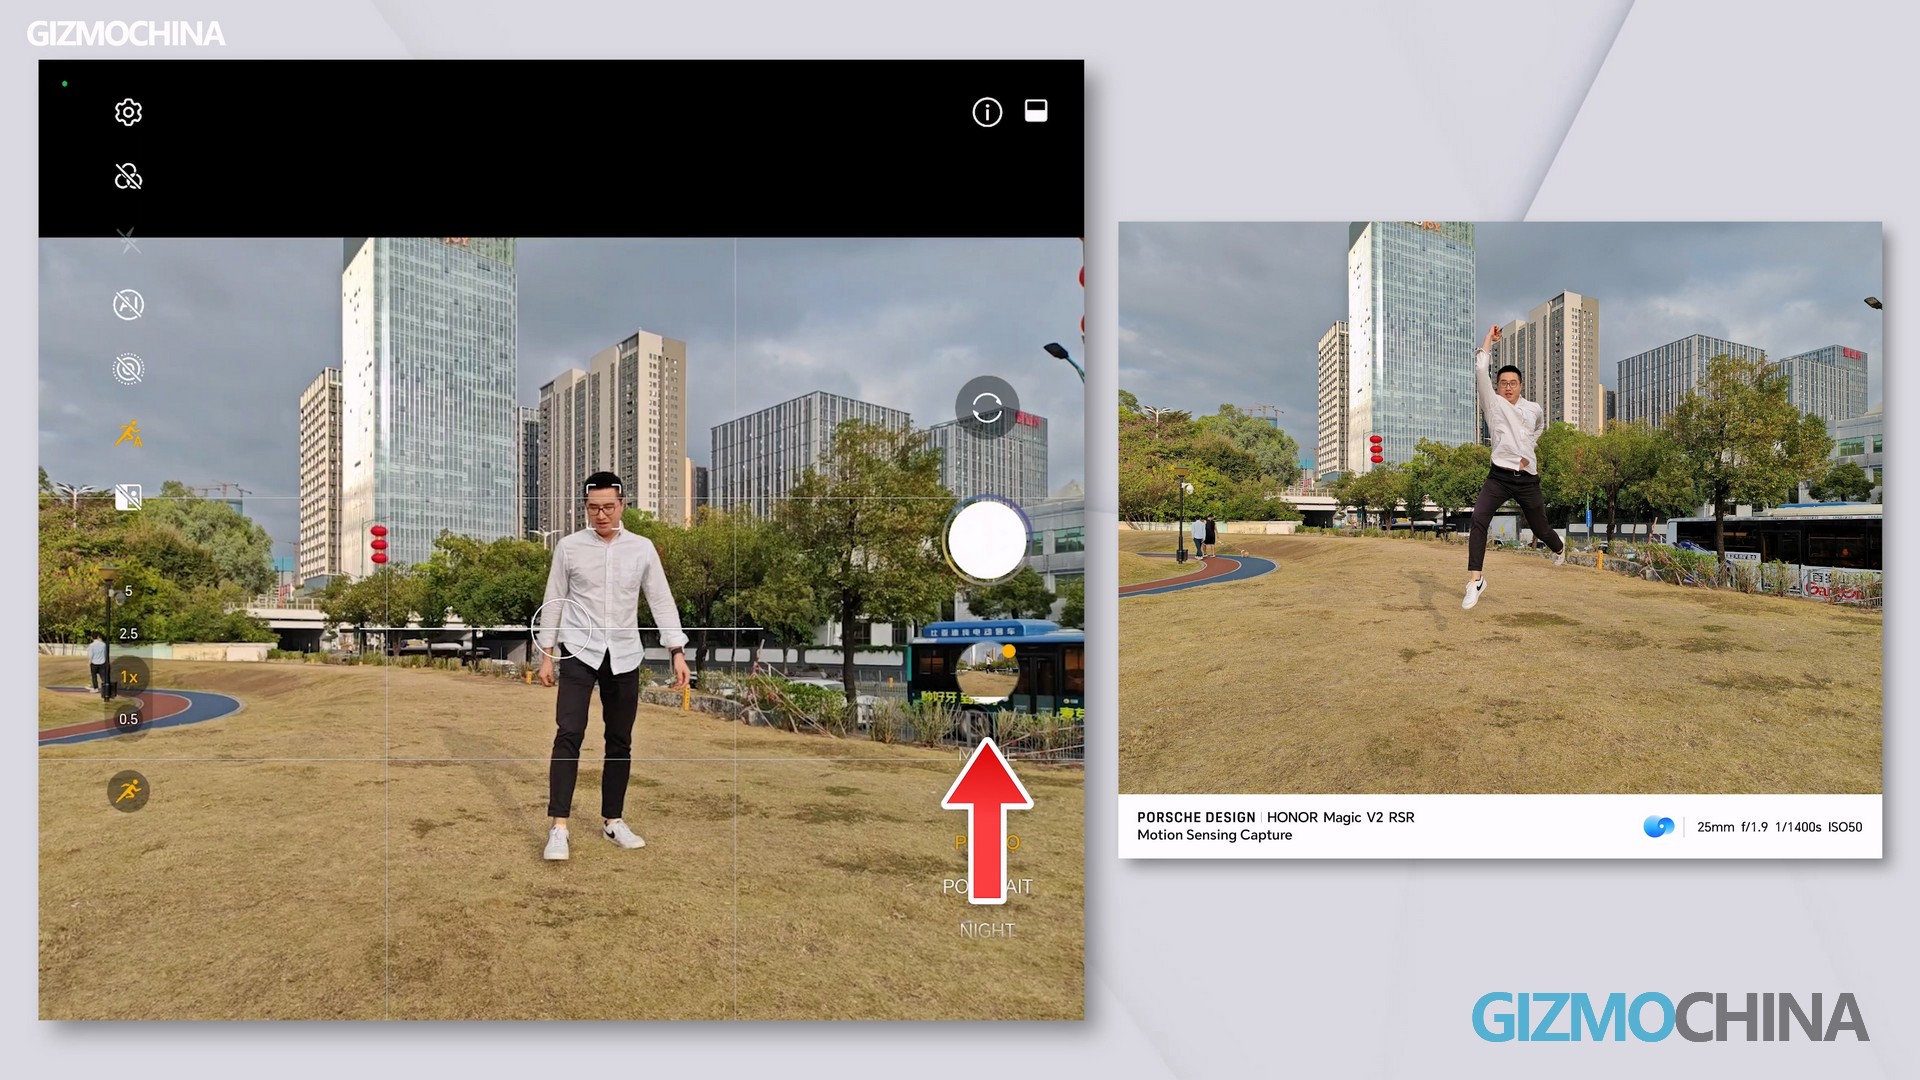This screenshot has height=1080, width=1920.
Task: Tap the orange auto motion capture icon
Action: point(128,434)
